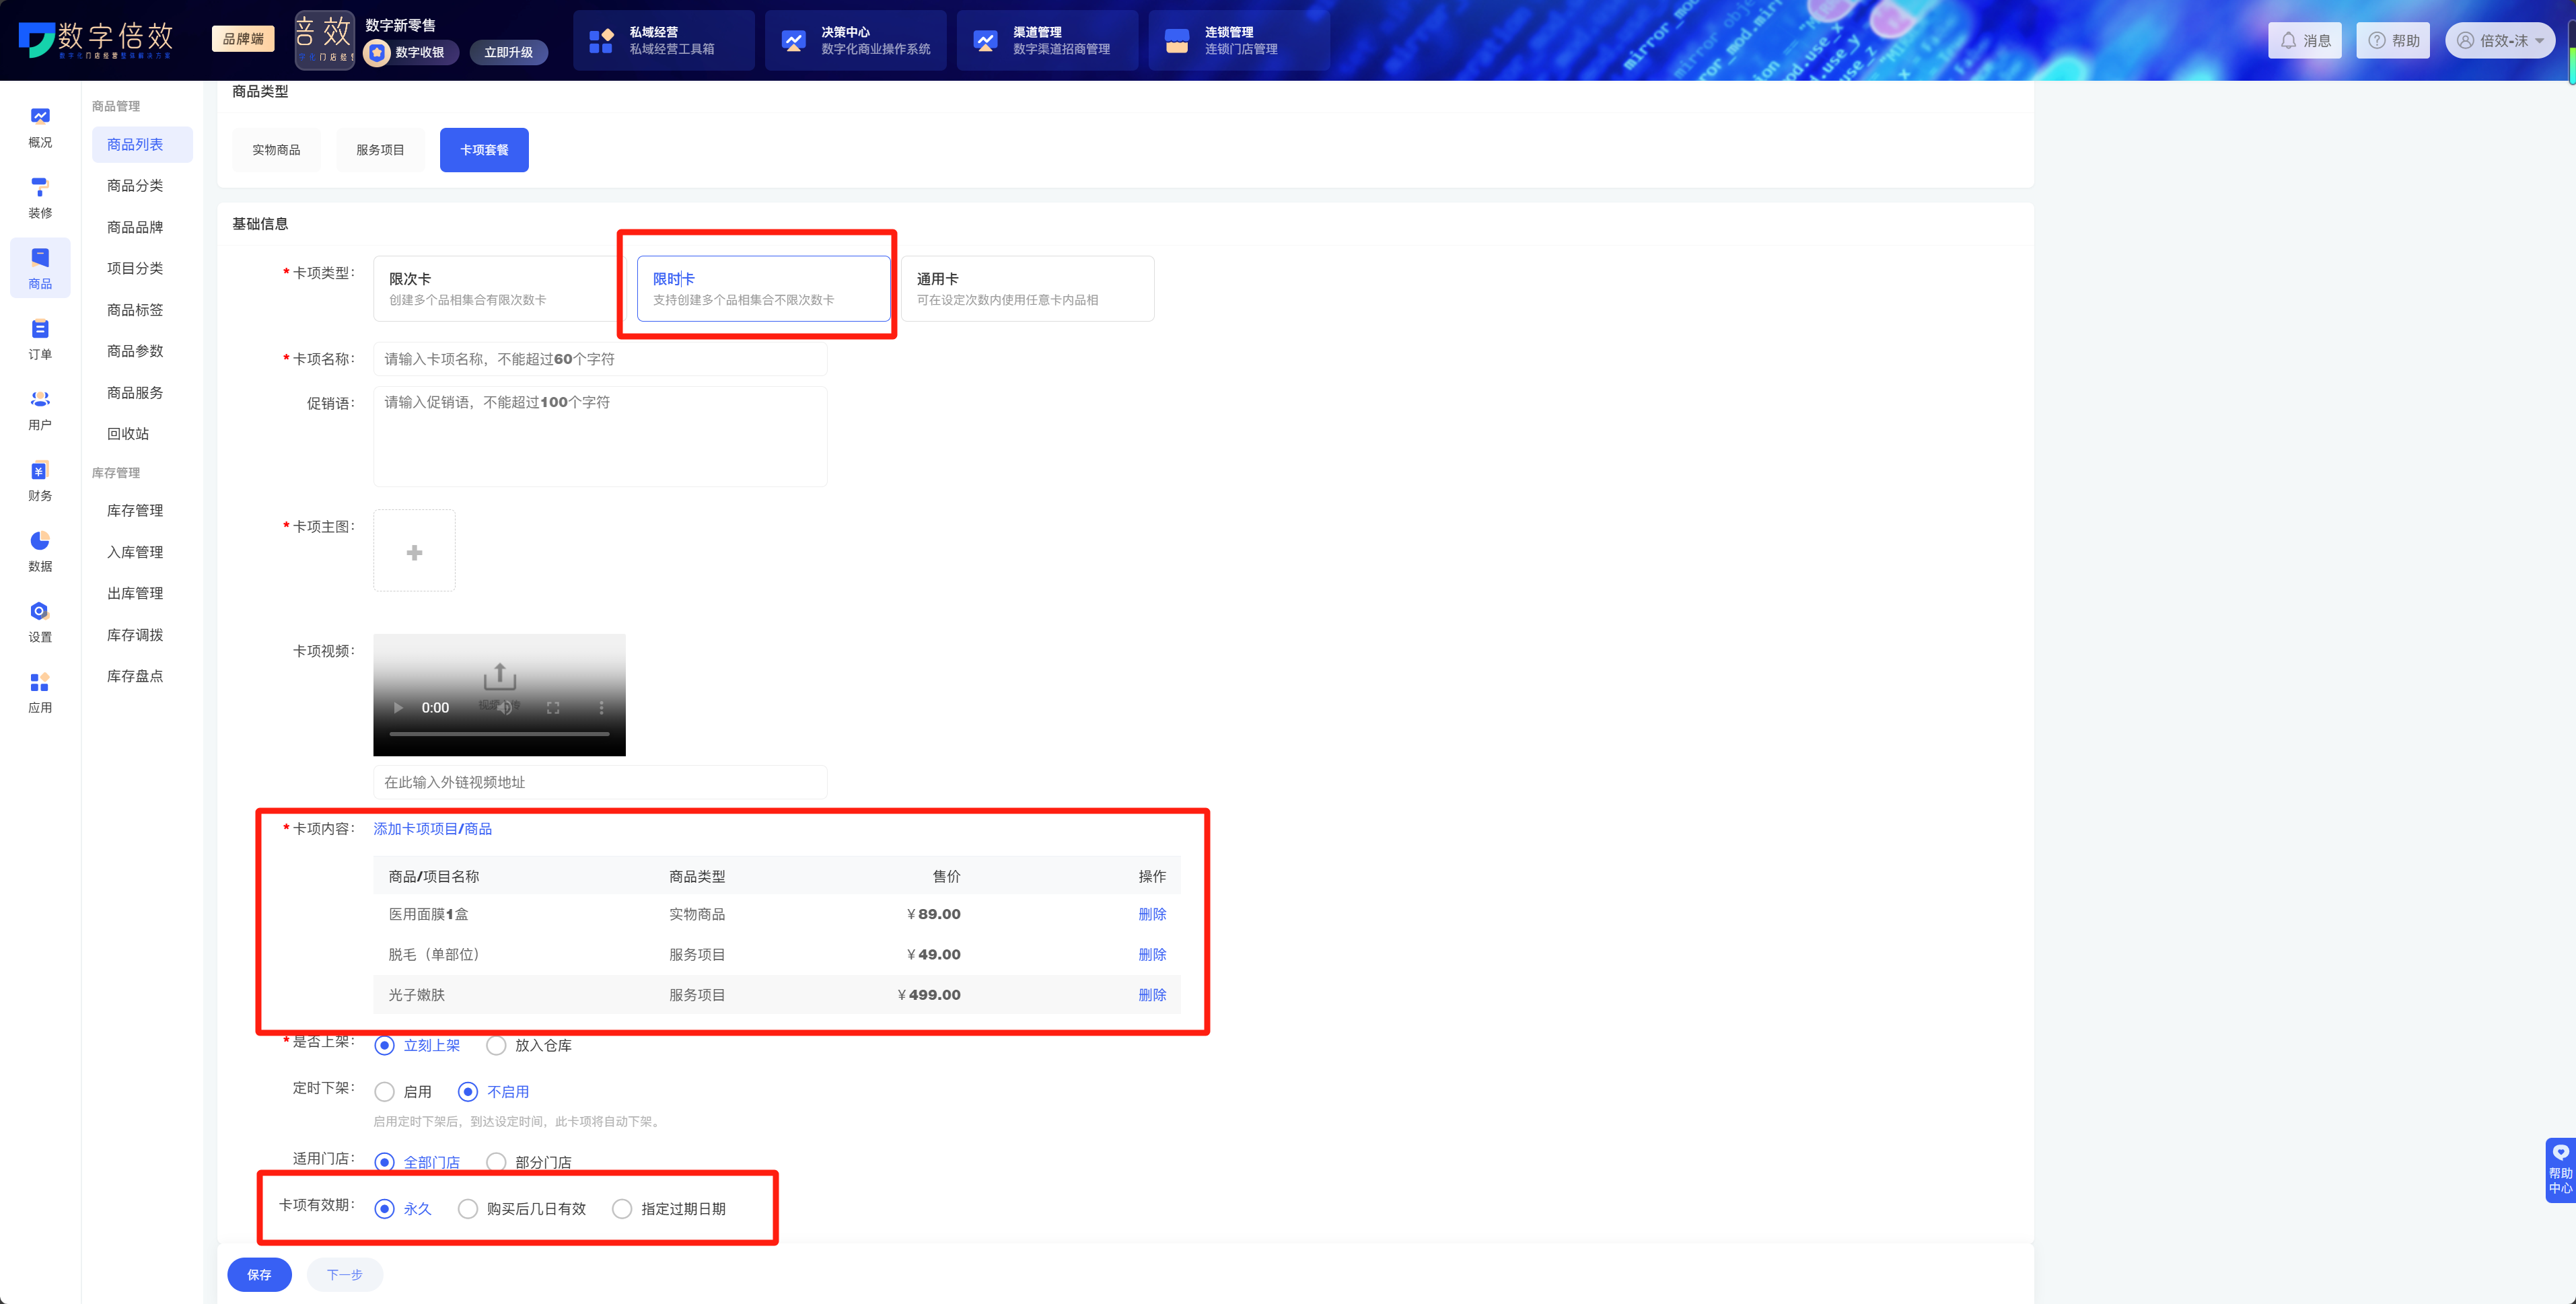The height and width of the screenshot is (1304, 2576).
Task: Click the 渠道管理 channel icon
Action: coord(985,41)
